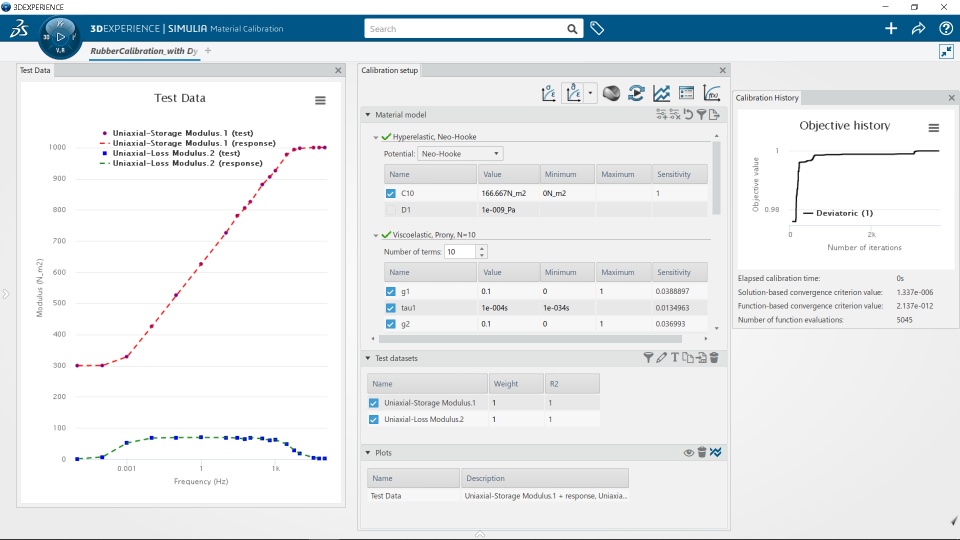Click the stress-strain test data import icon
The height and width of the screenshot is (540, 960).
tap(549, 94)
